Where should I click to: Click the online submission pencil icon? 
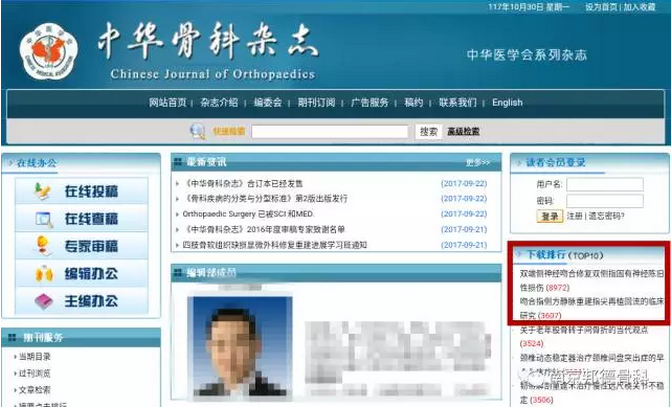point(42,191)
